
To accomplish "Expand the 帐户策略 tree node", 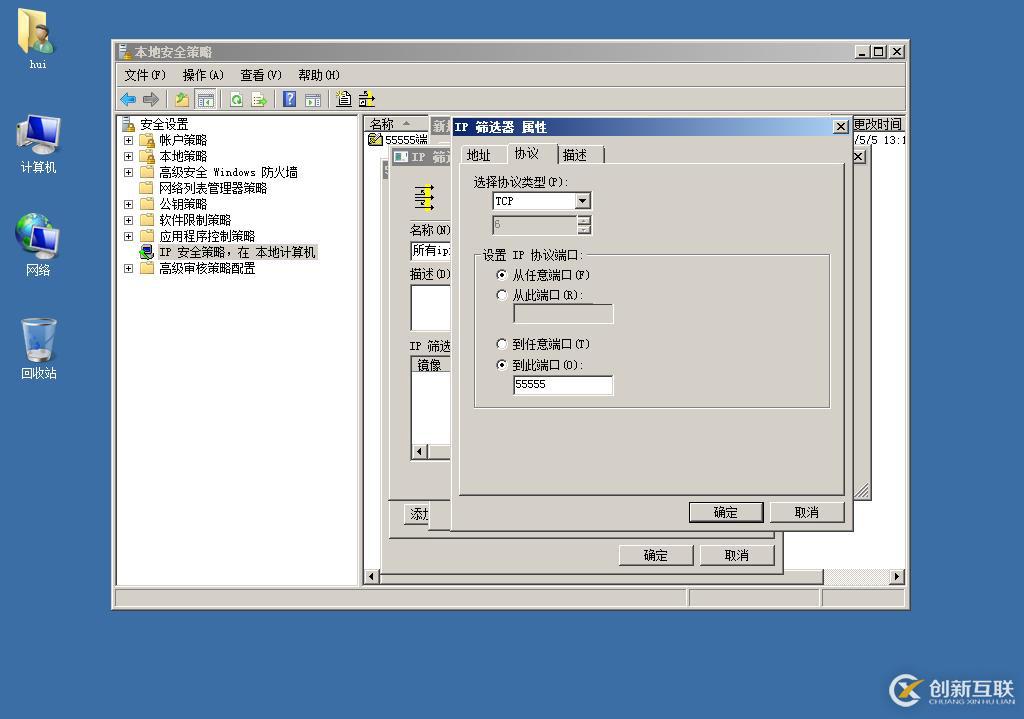I will point(128,141).
